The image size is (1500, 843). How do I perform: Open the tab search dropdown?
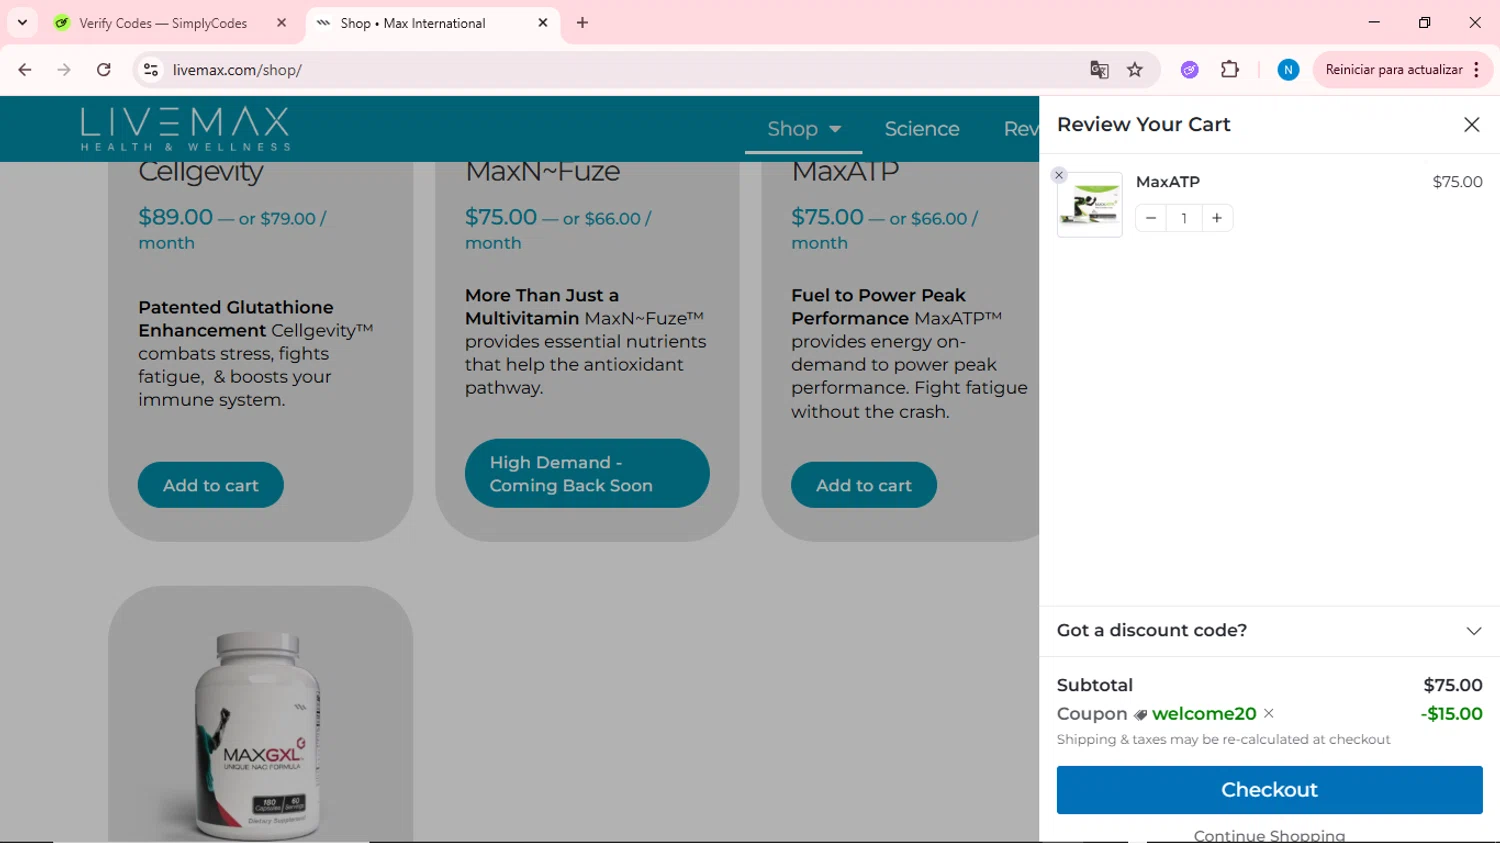coord(22,22)
